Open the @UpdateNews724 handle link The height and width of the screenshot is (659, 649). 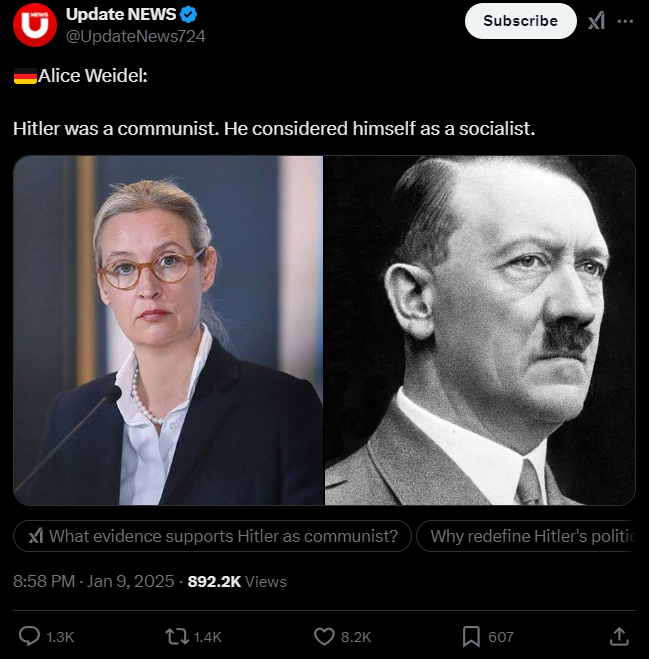pos(136,37)
